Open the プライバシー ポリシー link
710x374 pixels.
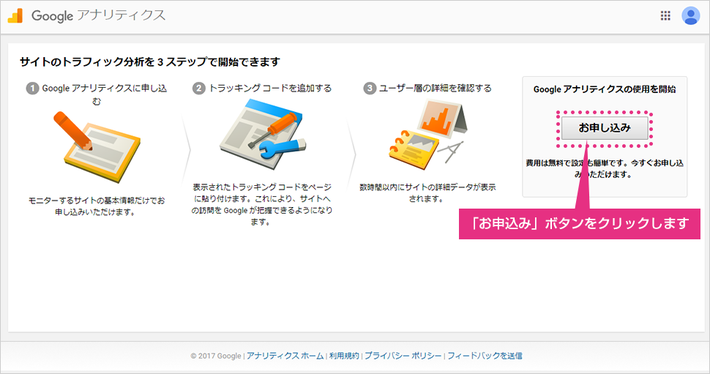(x=403, y=356)
